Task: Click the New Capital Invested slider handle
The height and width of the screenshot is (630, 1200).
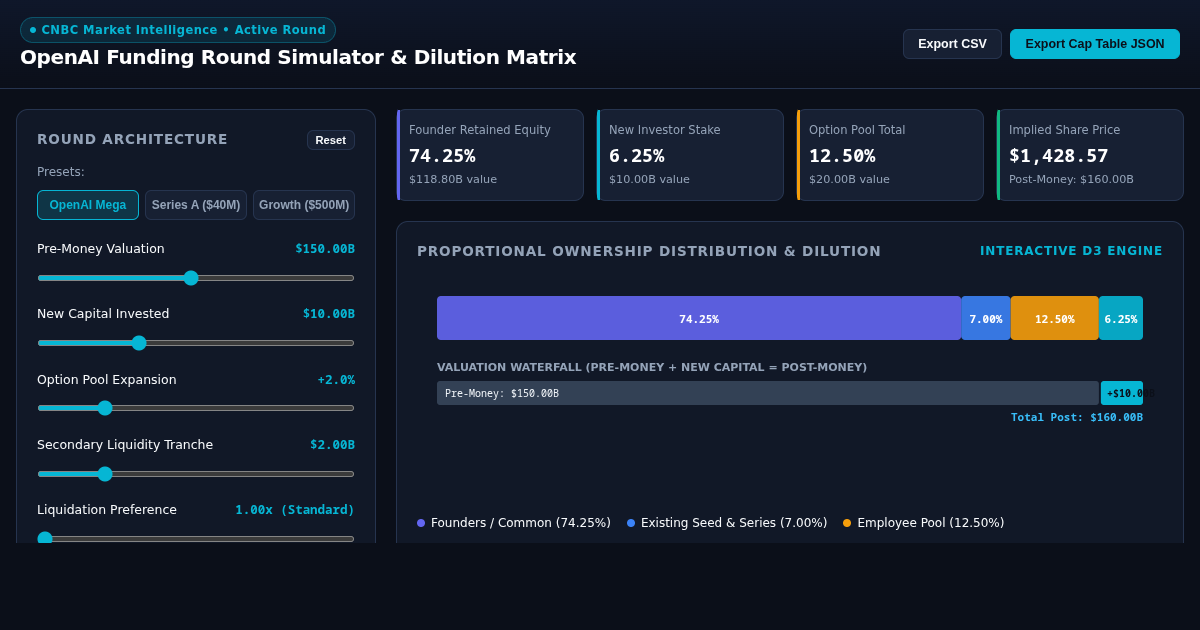Action: coord(139,343)
